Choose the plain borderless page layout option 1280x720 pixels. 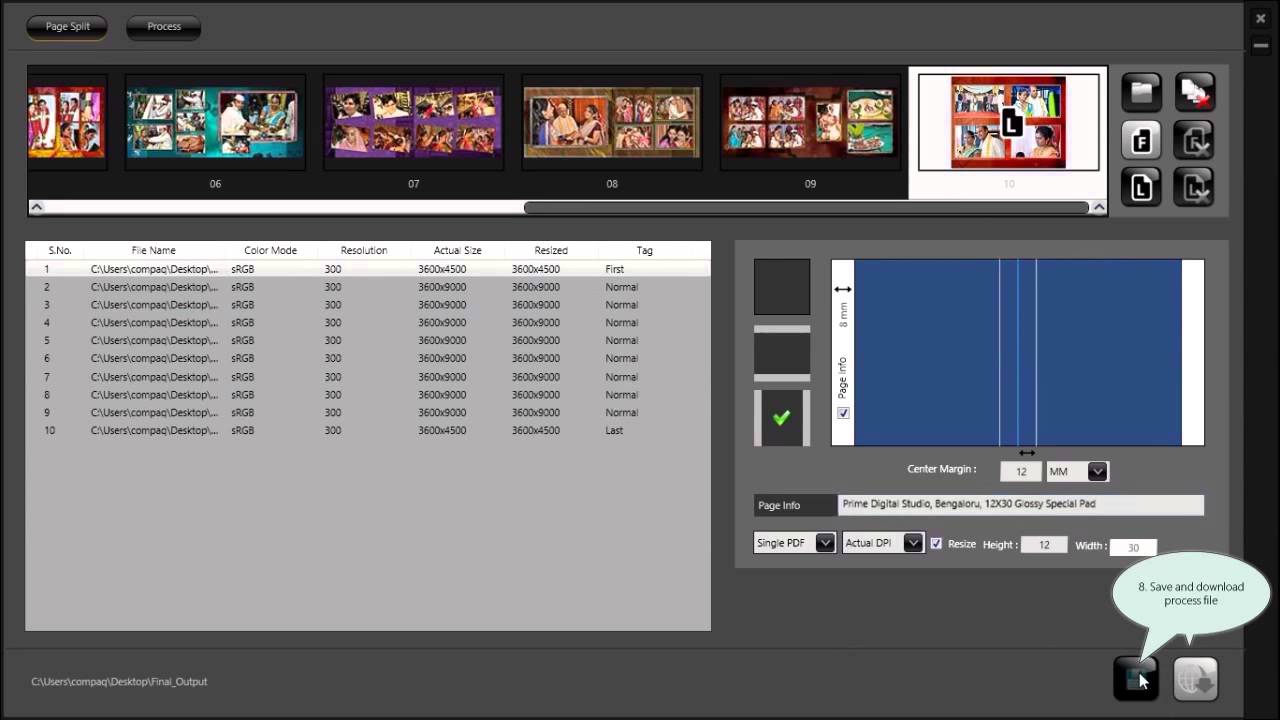coord(782,287)
